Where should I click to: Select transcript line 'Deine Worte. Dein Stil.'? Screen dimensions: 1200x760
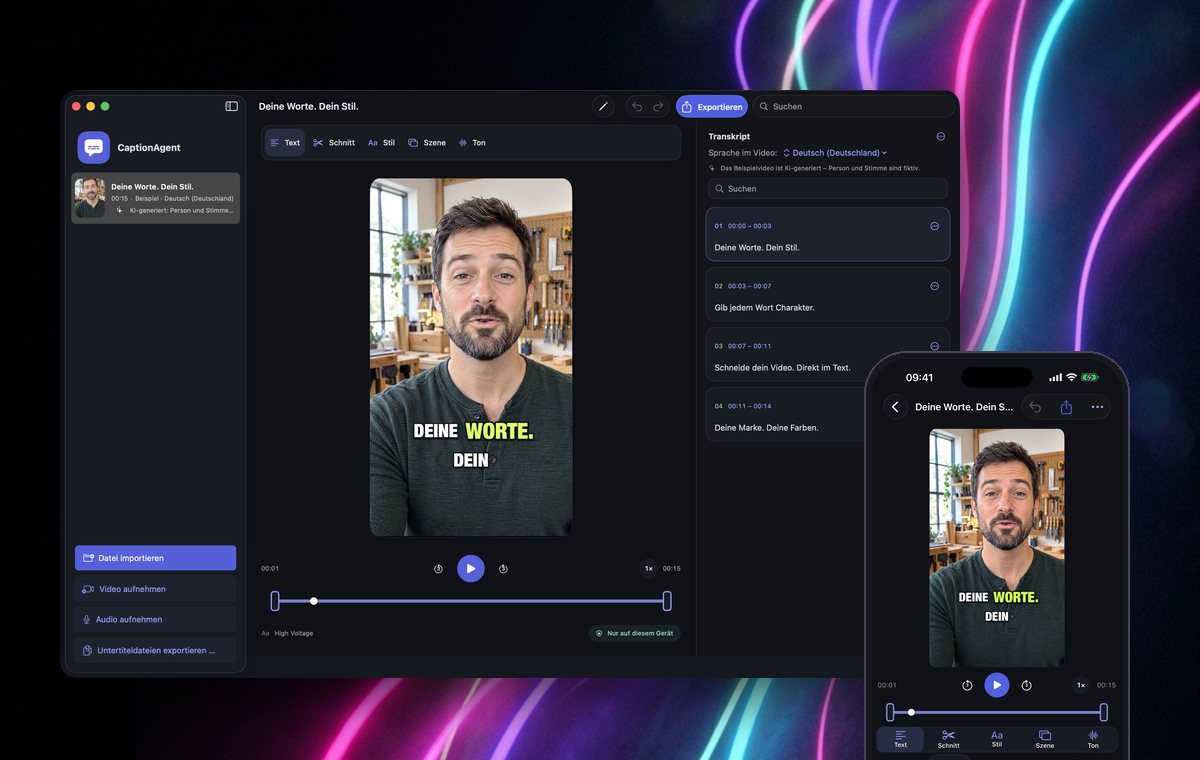click(757, 247)
